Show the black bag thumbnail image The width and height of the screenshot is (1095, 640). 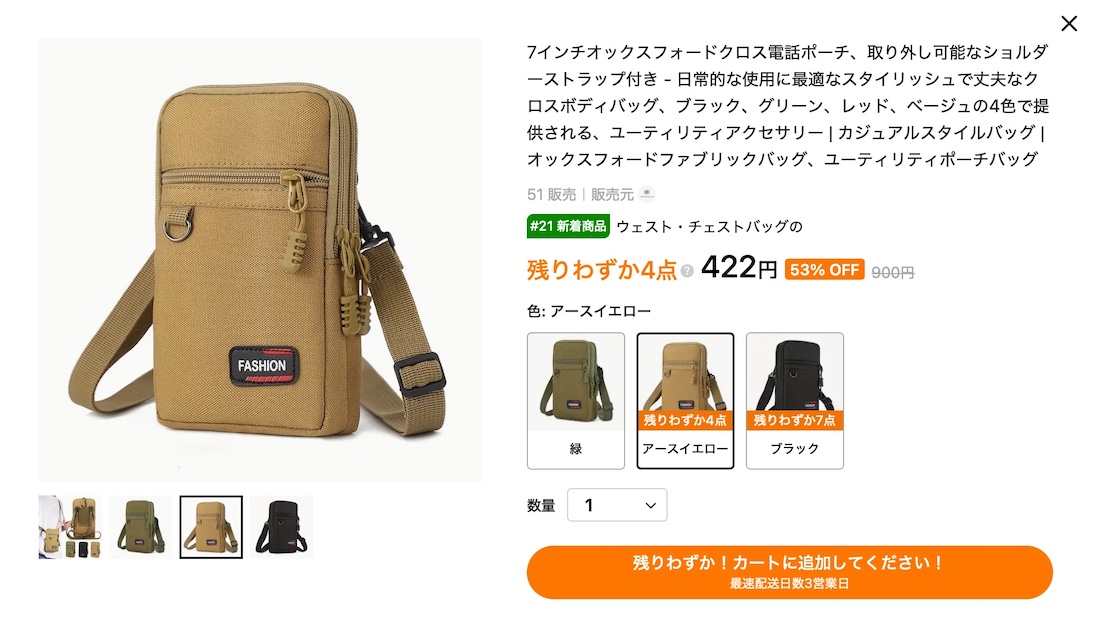[x=281, y=527]
